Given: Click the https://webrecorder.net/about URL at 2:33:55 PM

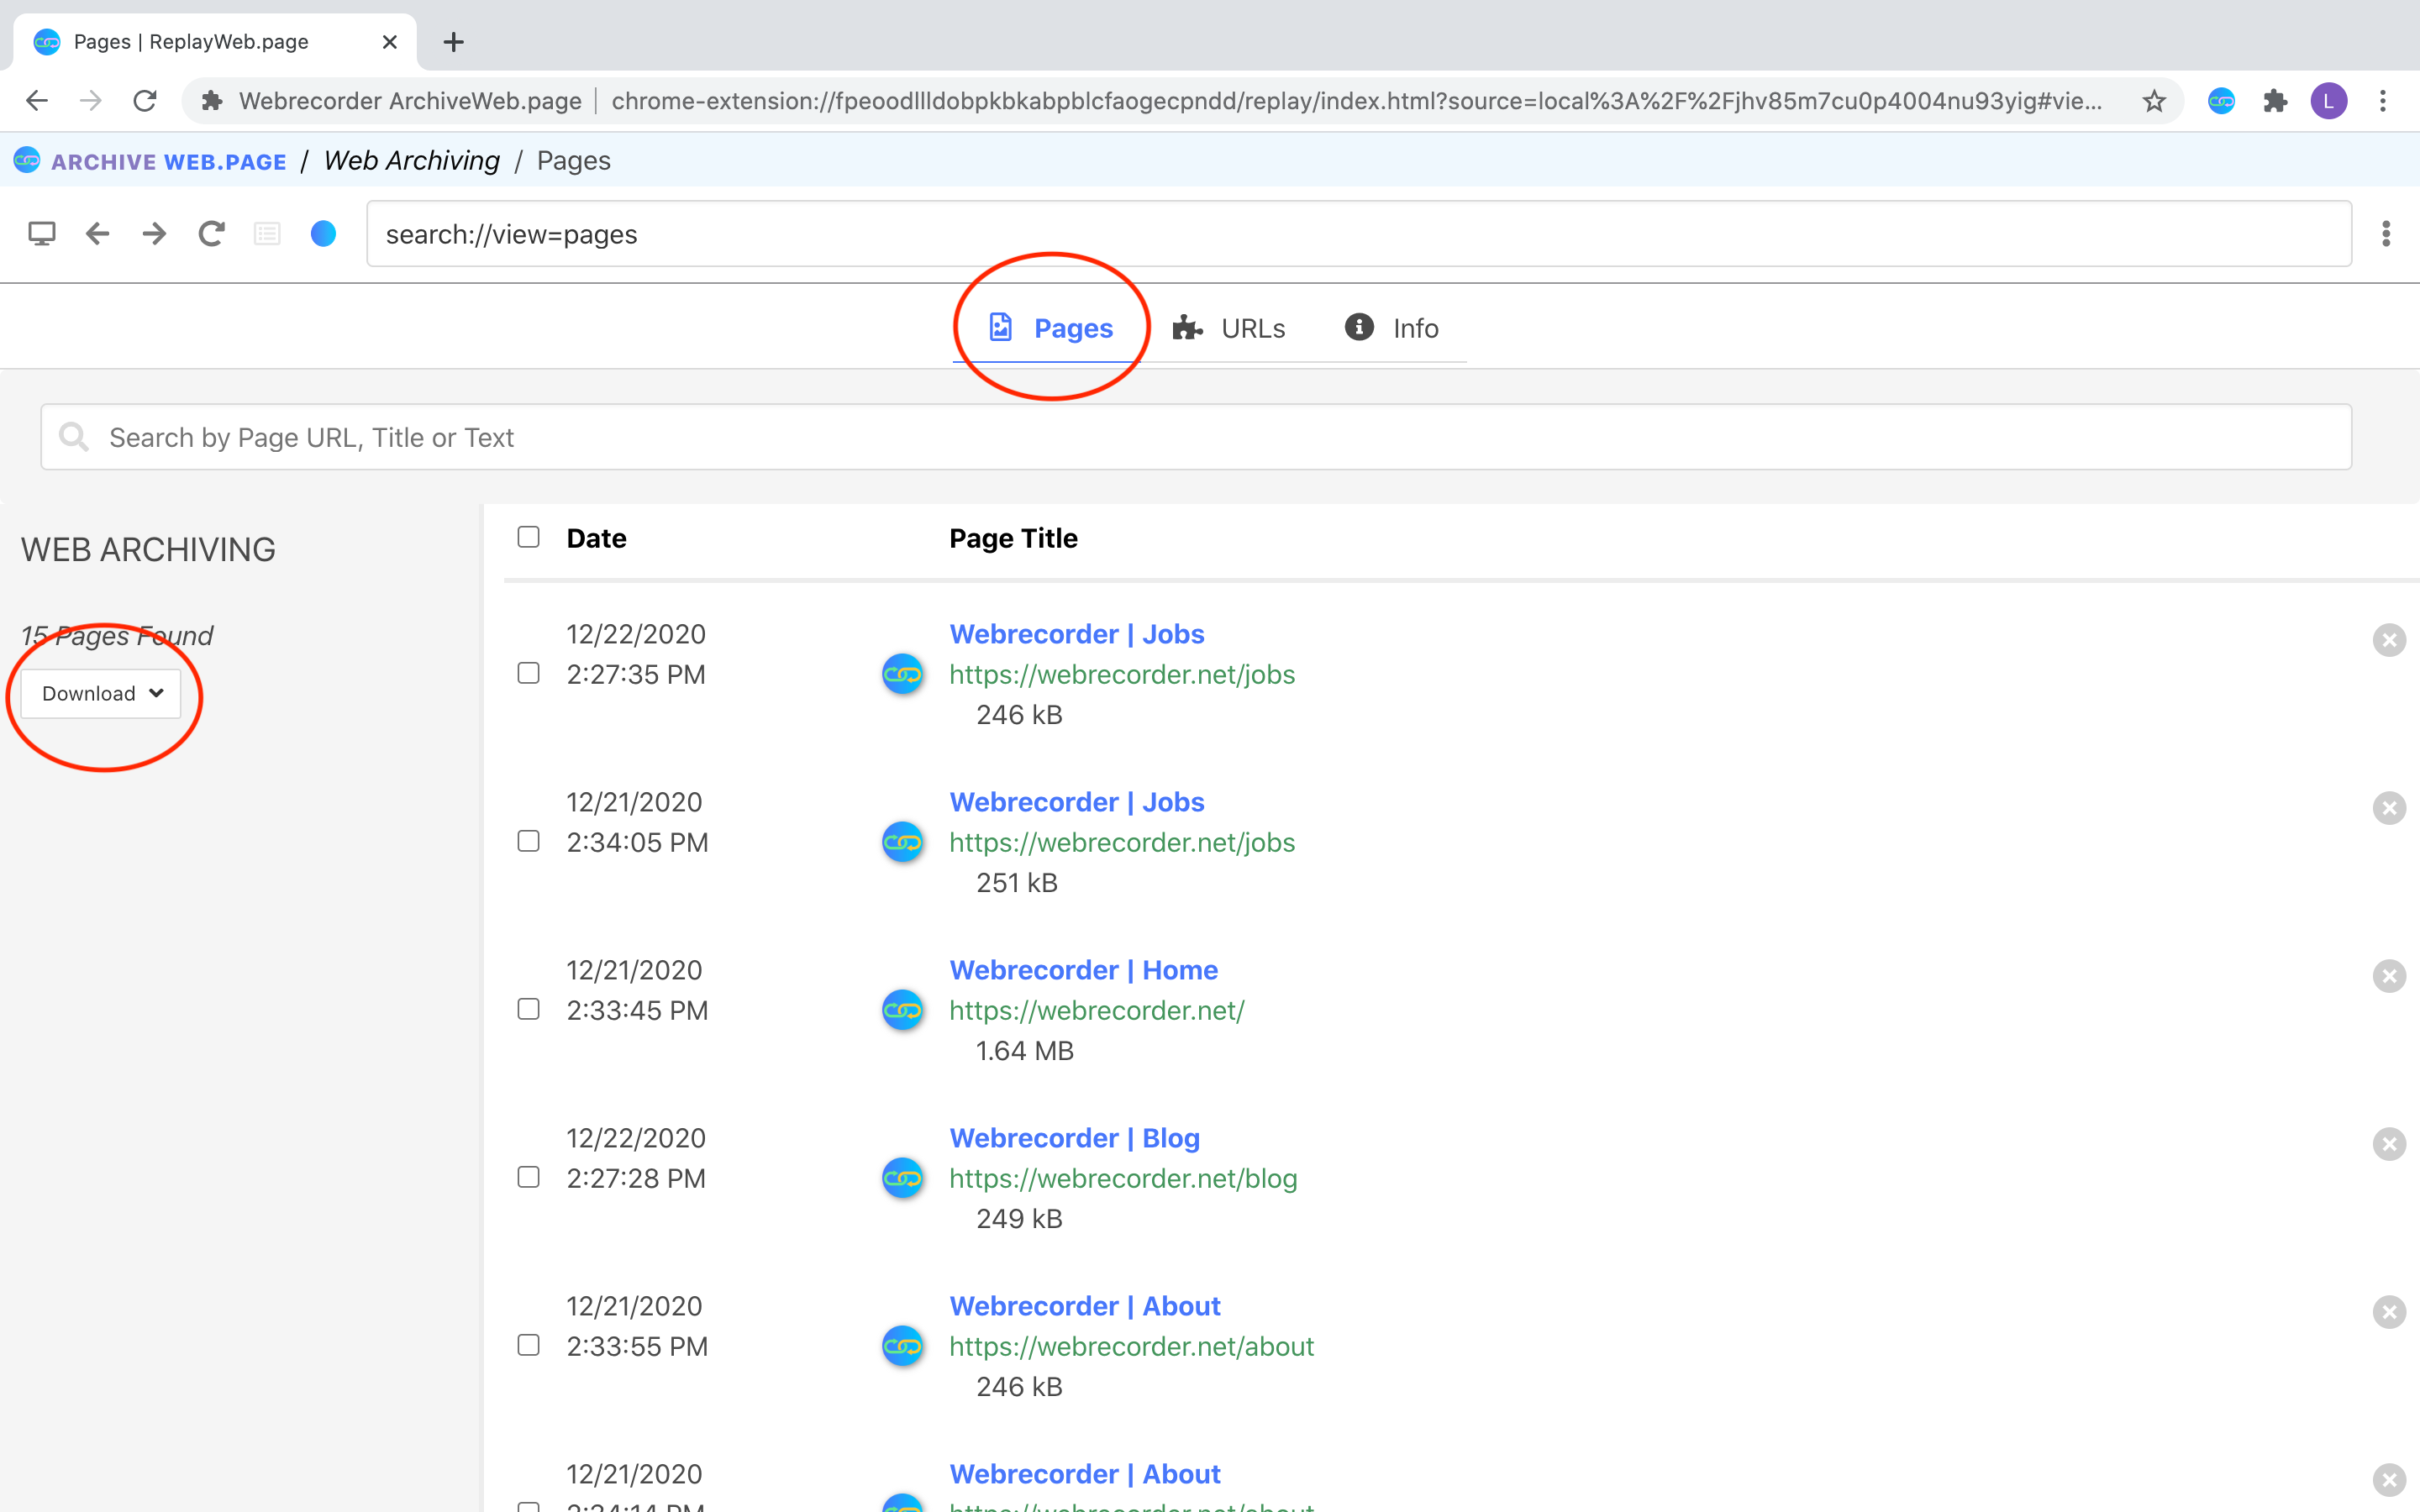Looking at the screenshot, I should coord(1131,1346).
